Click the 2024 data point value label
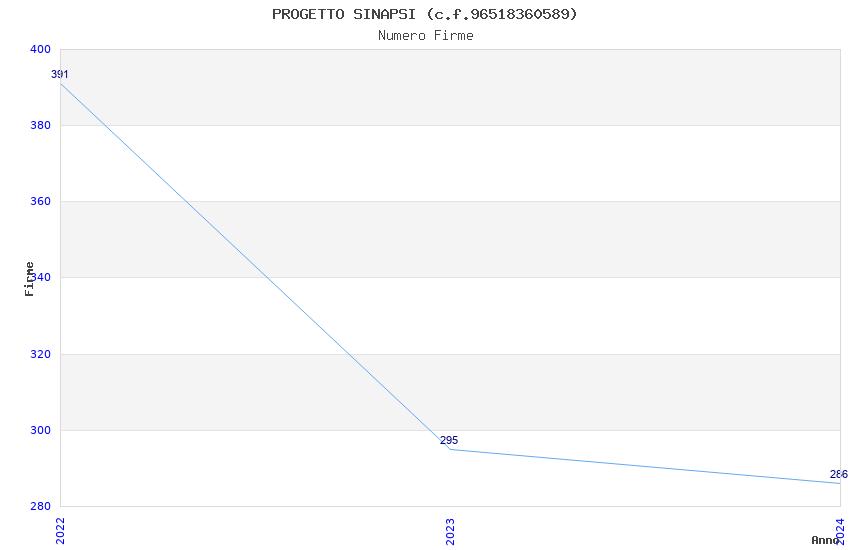 coord(838,475)
